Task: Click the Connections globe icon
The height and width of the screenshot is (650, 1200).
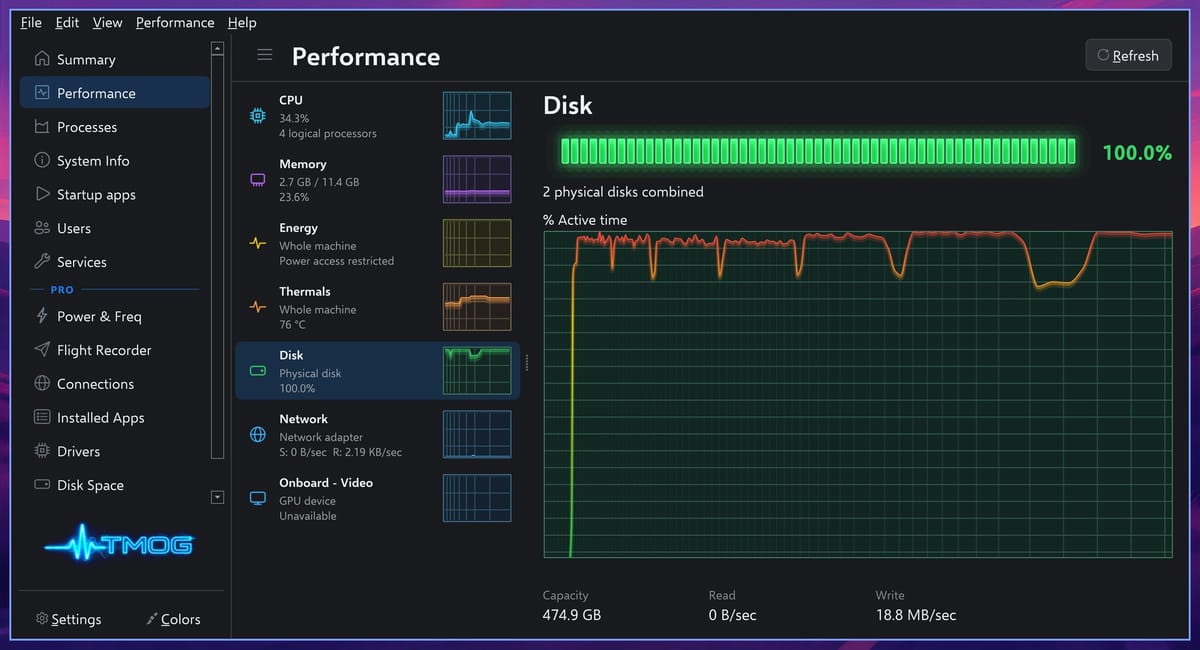Action: [42, 384]
